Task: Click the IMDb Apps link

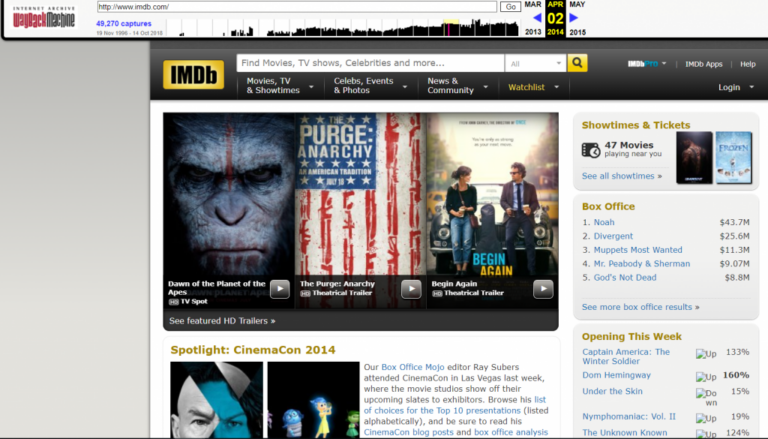Action: coord(703,64)
